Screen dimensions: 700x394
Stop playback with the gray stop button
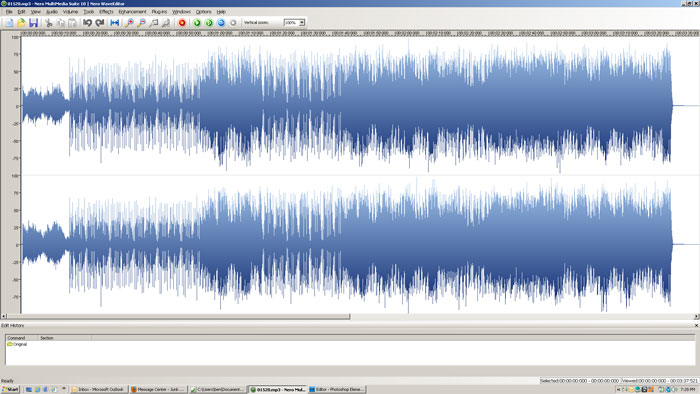pyautogui.click(x=233, y=23)
